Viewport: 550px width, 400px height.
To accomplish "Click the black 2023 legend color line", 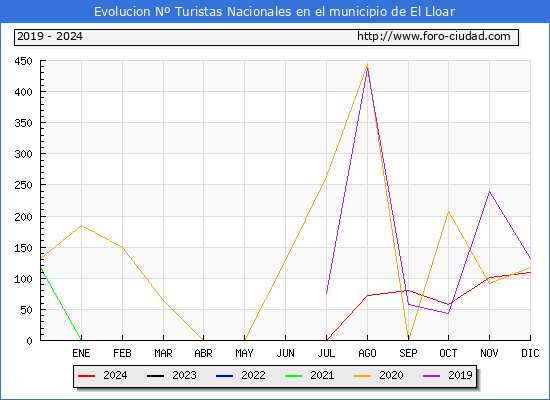I will pyautogui.click(x=155, y=376).
